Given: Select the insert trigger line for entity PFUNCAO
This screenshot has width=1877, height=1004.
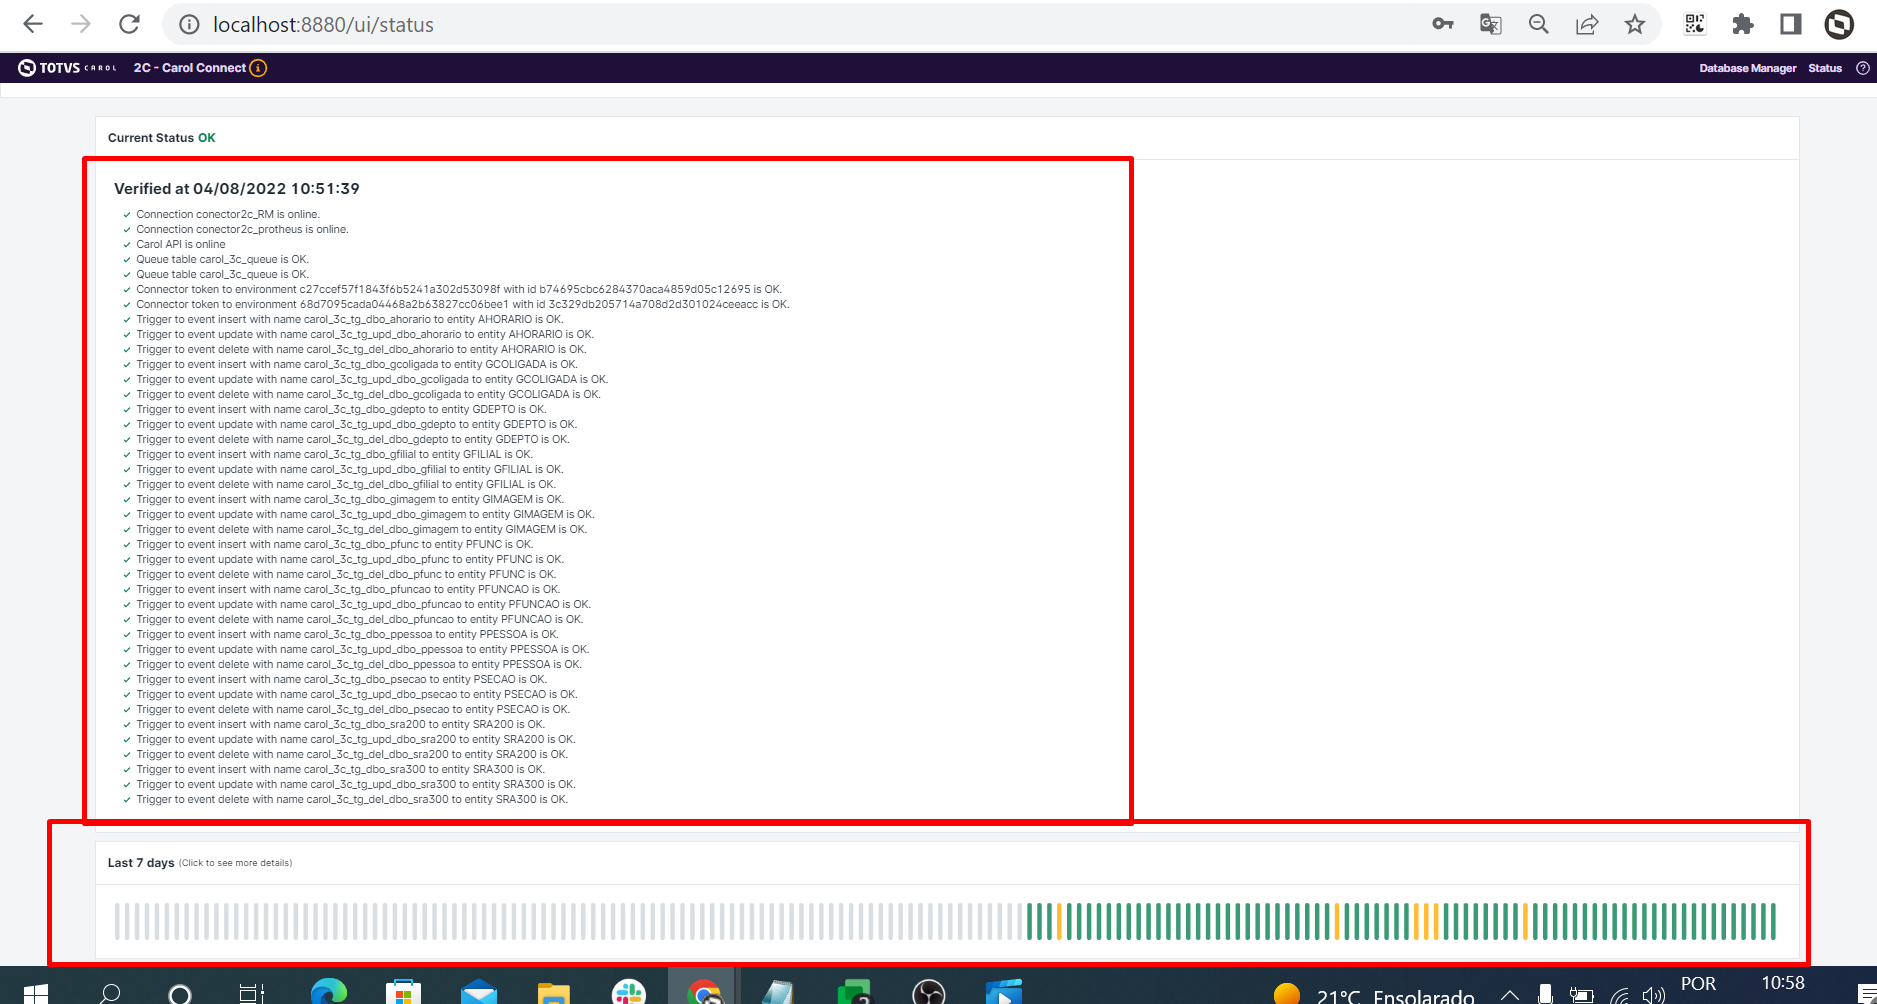Looking at the screenshot, I should (x=348, y=589).
